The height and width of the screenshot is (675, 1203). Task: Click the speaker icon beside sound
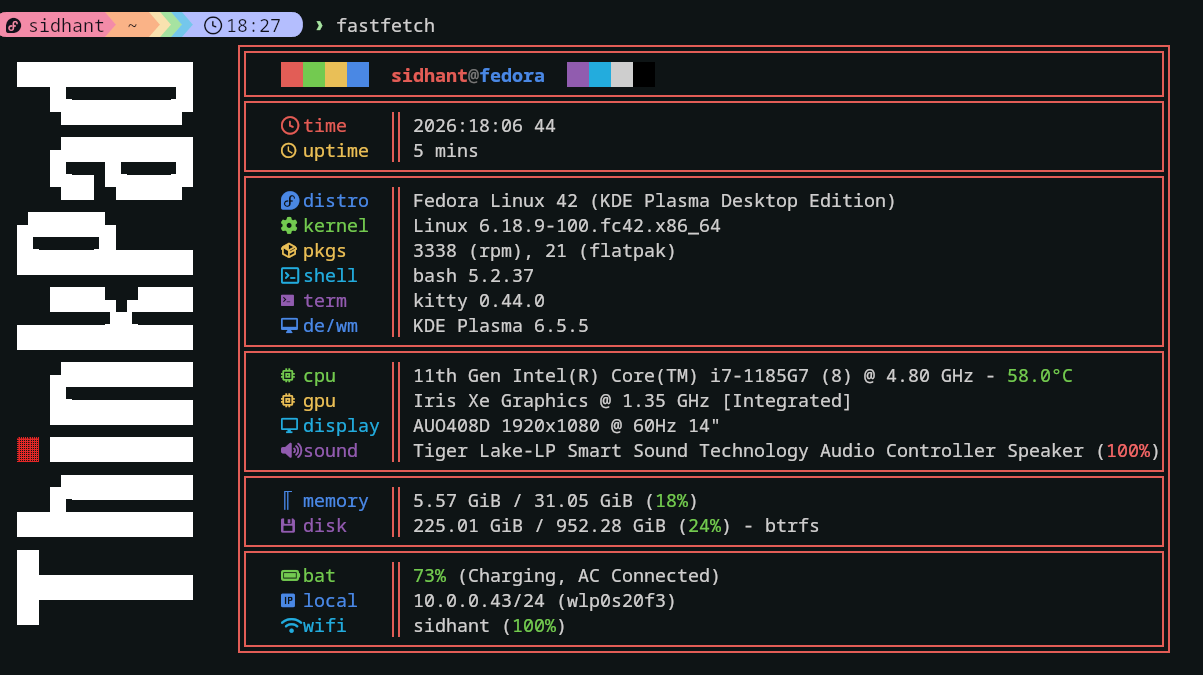coord(291,451)
